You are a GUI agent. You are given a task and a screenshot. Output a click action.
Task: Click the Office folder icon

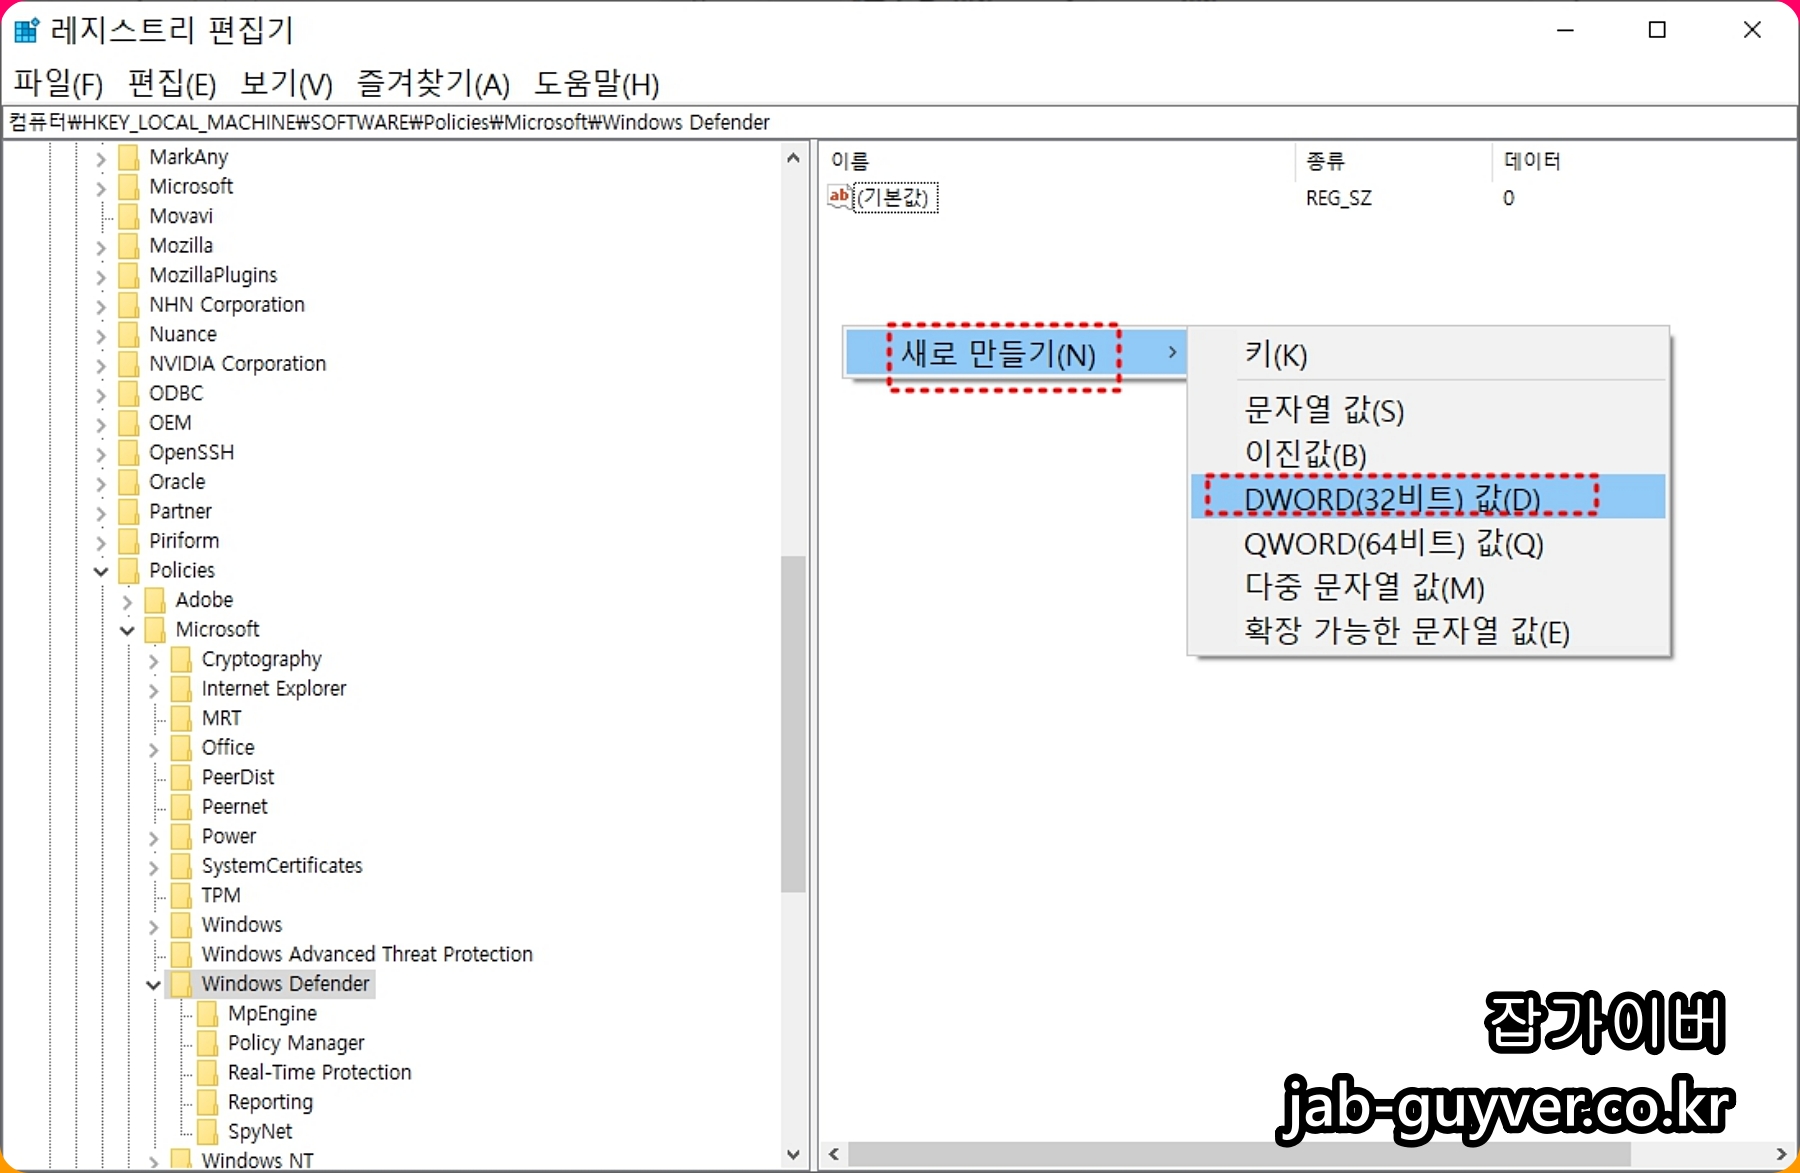[x=181, y=748]
